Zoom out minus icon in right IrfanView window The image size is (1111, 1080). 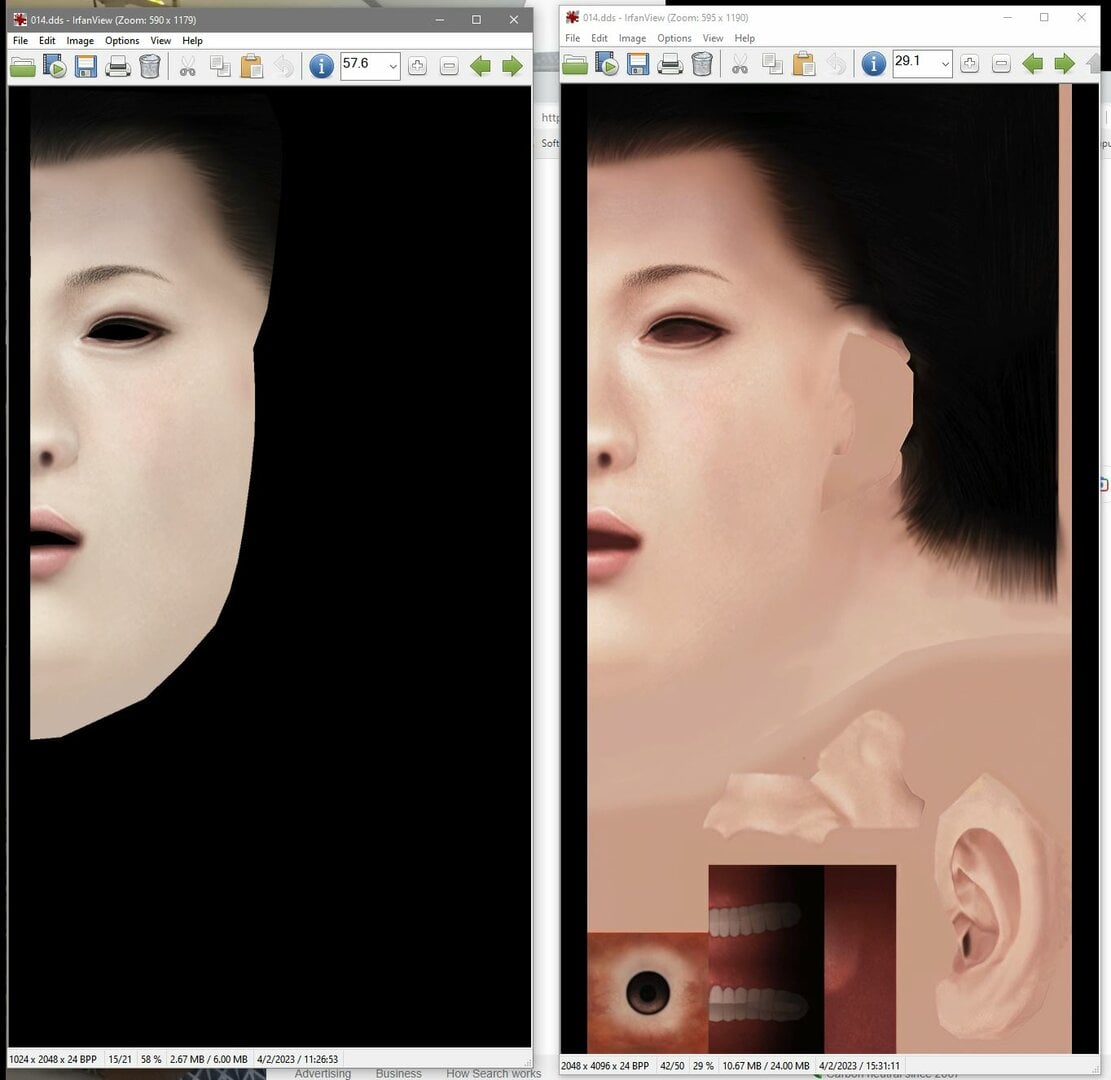pyautogui.click(x=1000, y=64)
